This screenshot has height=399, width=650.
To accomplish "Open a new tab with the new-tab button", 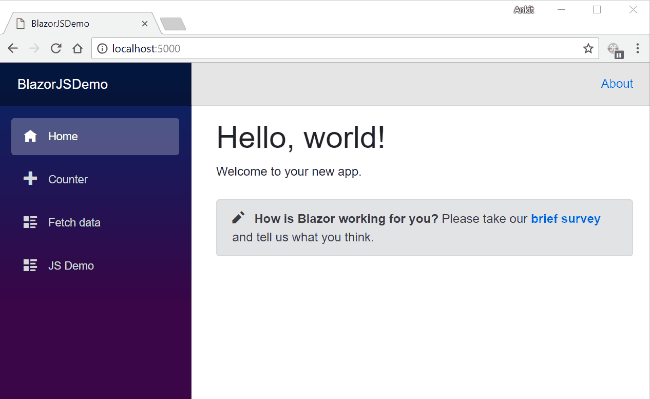I will coord(173,24).
